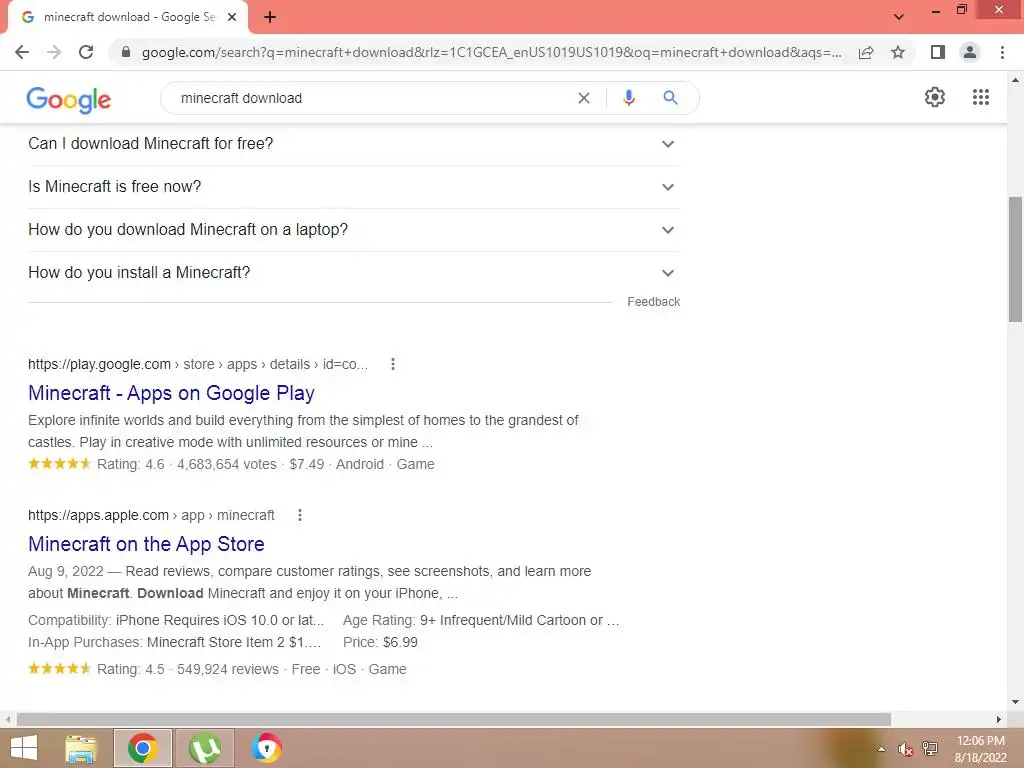The height and width of the screenshot is (768, 1024).
Task: Open Google settings gear icon
Action: click(935, 97)
